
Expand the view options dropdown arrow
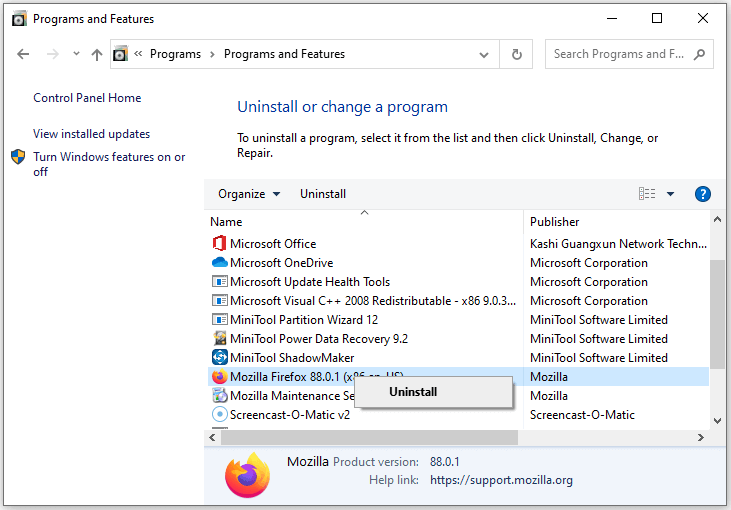[x=670, y=194]
